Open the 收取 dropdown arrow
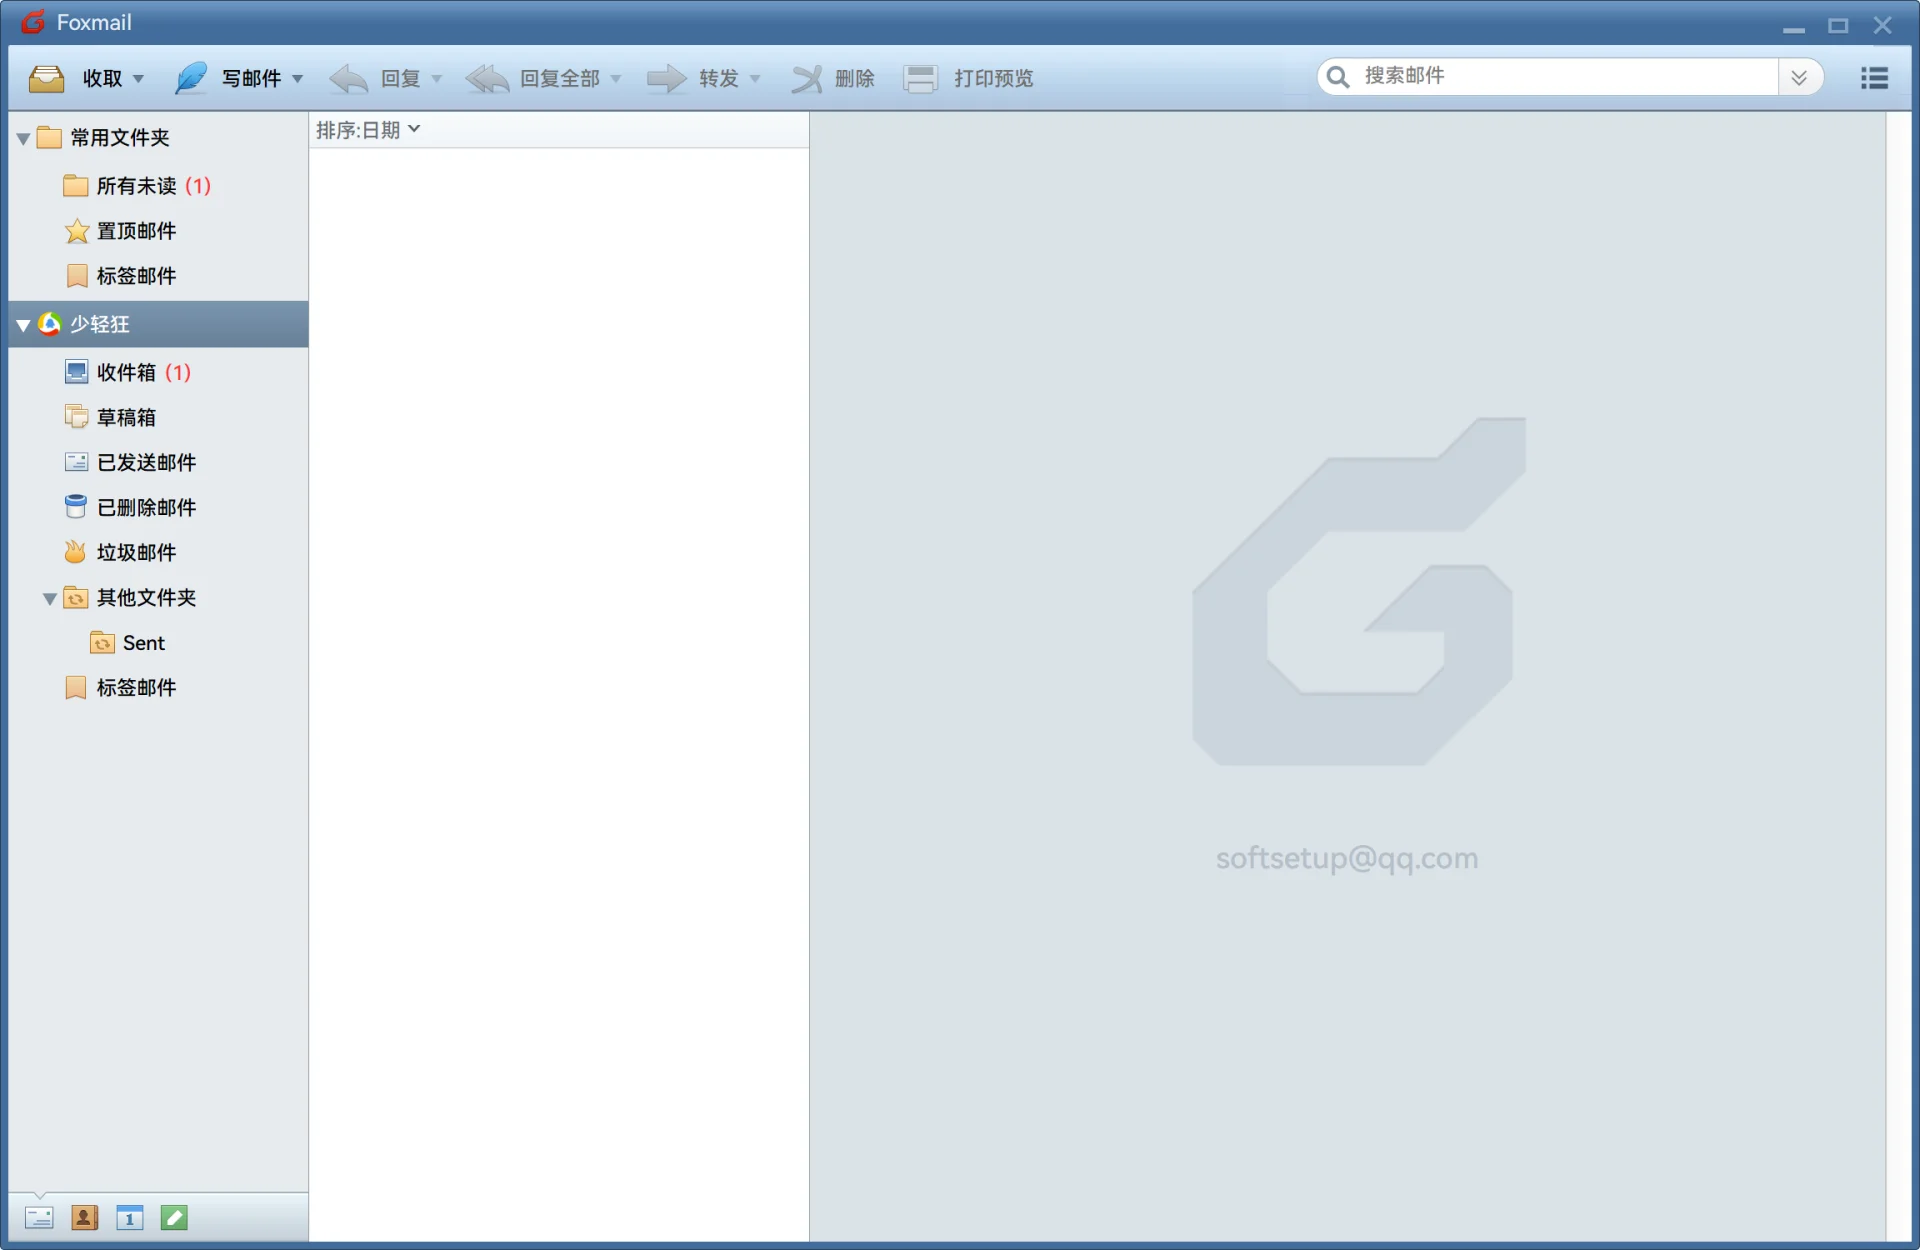The image size is (1920, 1250). pyautogui.click(x=139, y=79)
